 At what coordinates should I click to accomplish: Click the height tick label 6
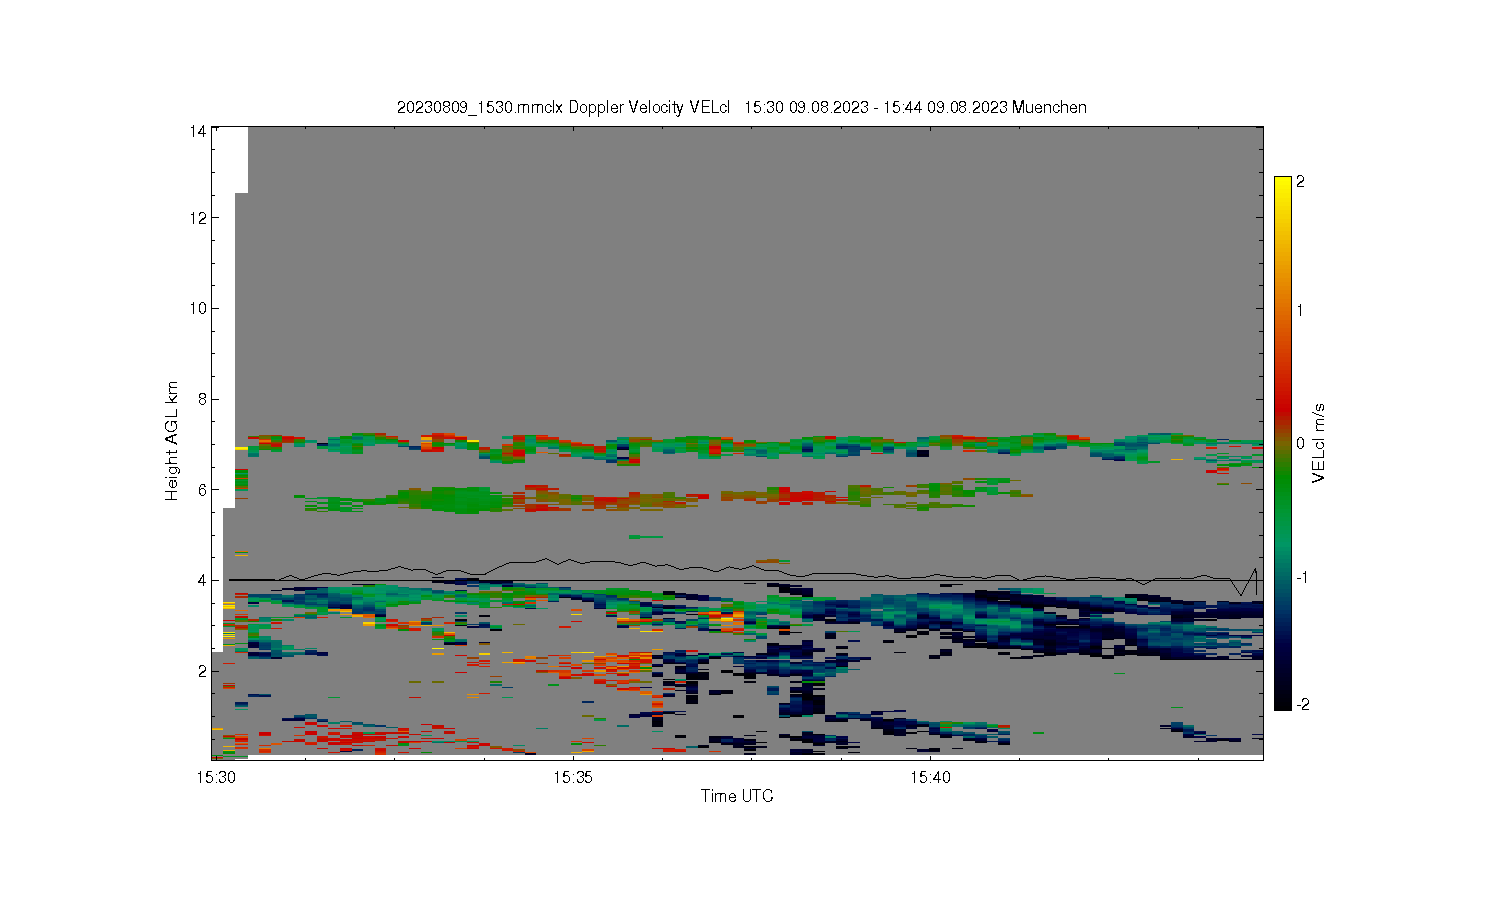(202, 490)
